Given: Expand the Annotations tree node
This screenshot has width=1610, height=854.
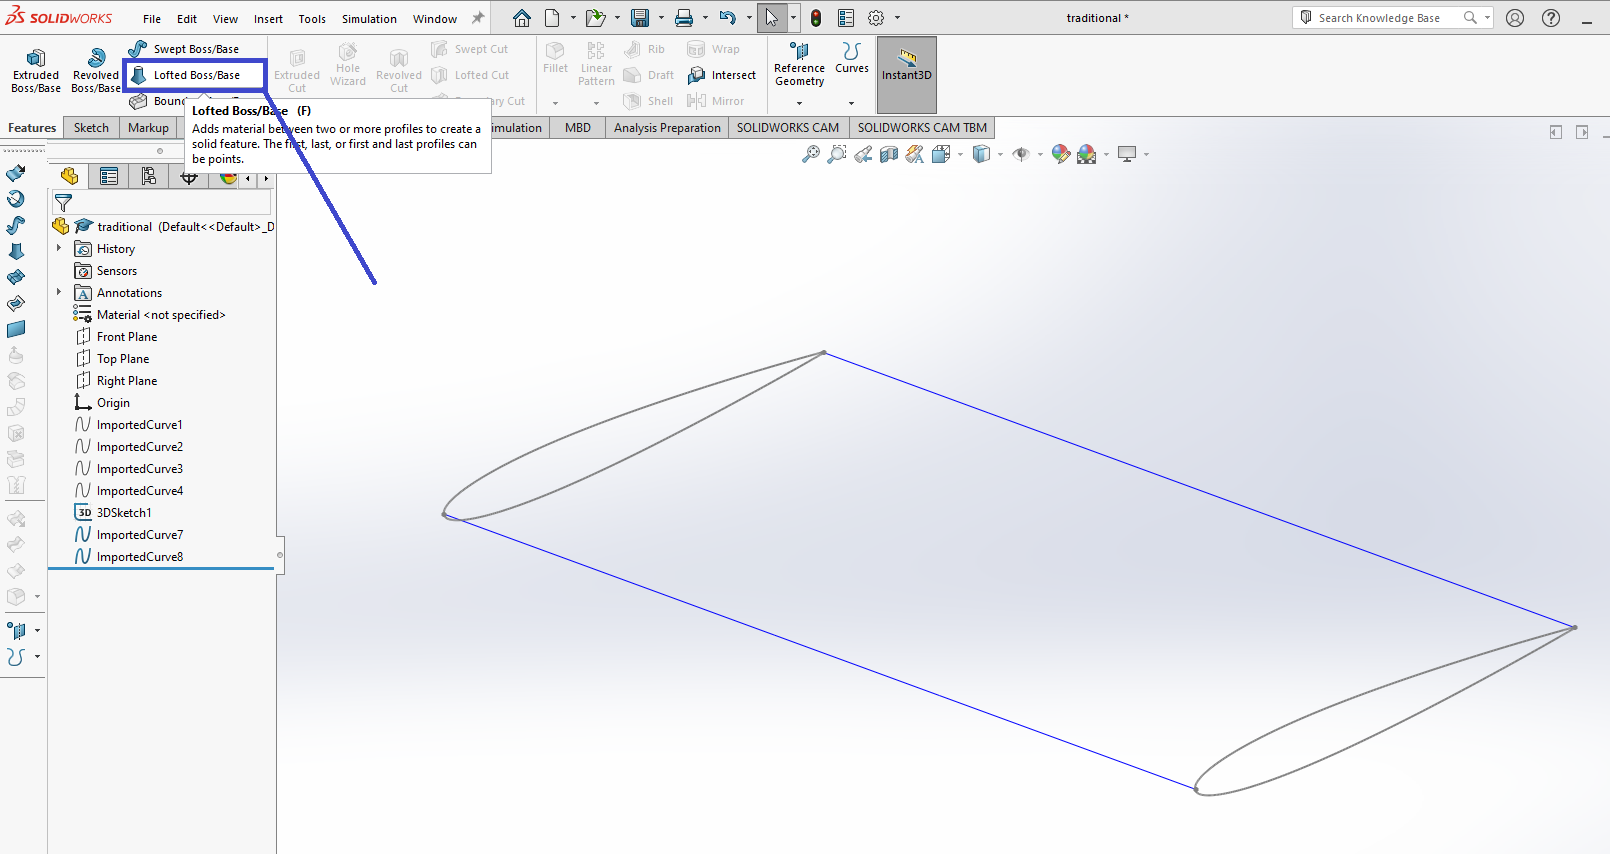Looking at the screenshot, I should tap(59, 292).
